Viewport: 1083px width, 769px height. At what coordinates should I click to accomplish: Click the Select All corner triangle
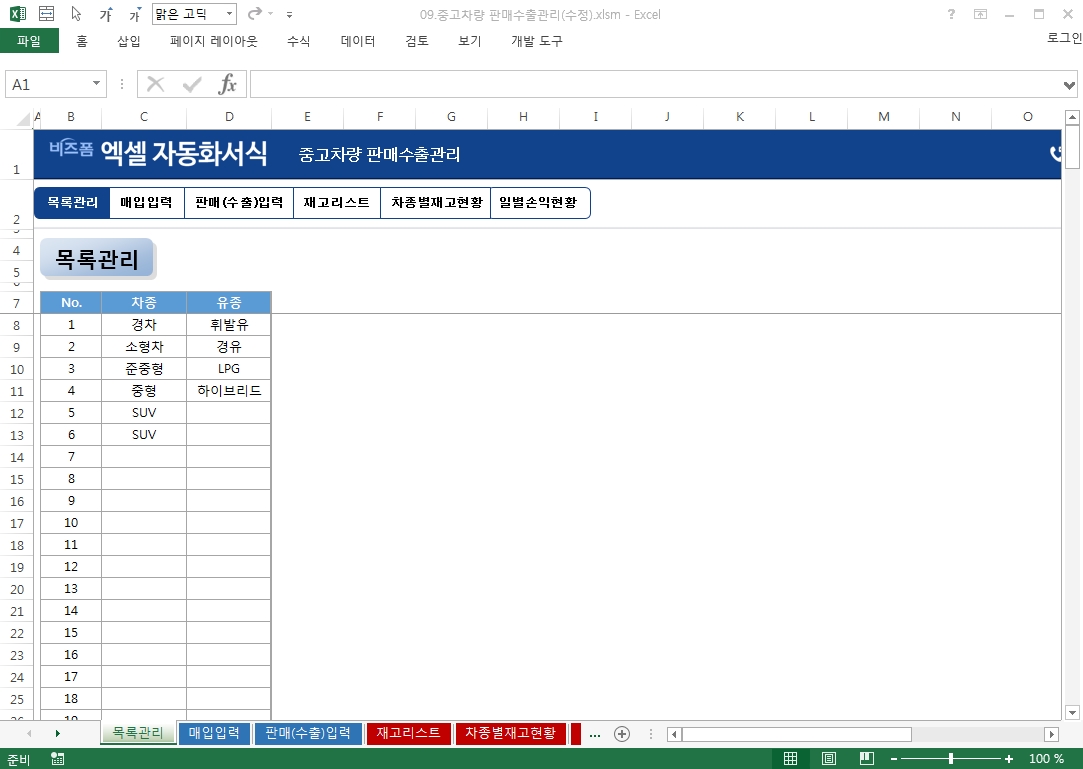(x=23, y=119)
